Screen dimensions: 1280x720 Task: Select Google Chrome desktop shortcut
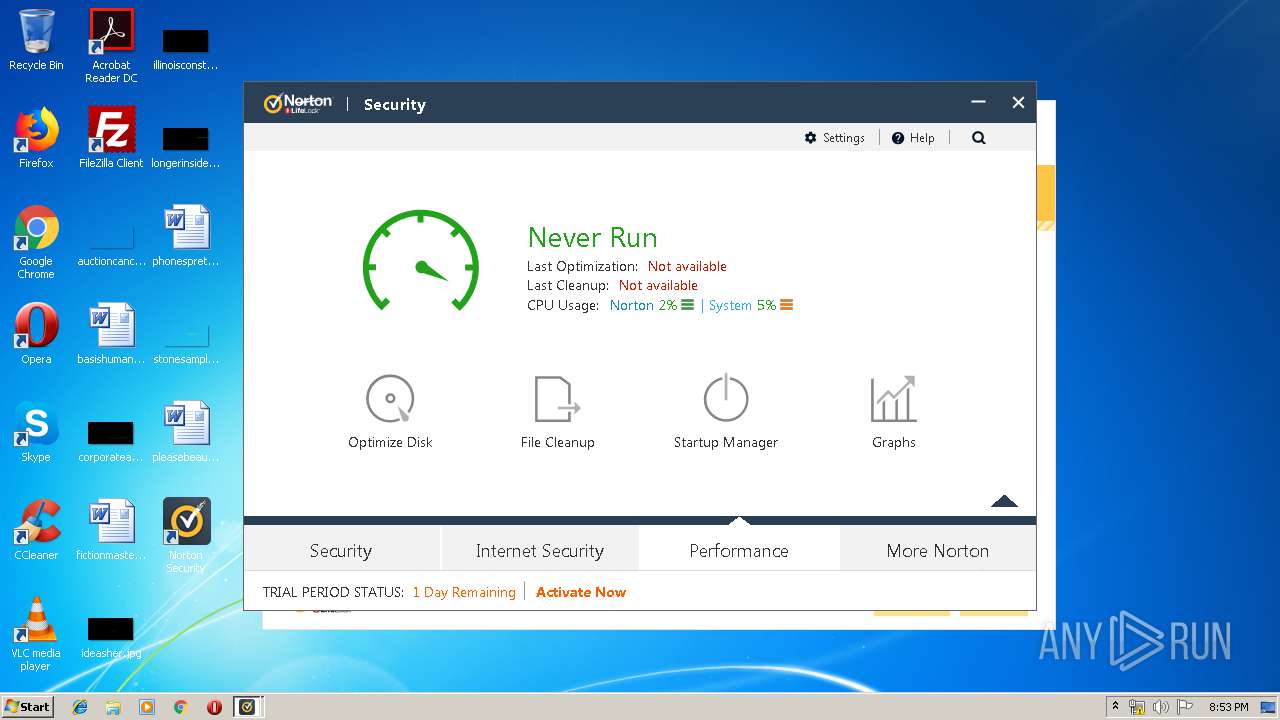point(36,242)
